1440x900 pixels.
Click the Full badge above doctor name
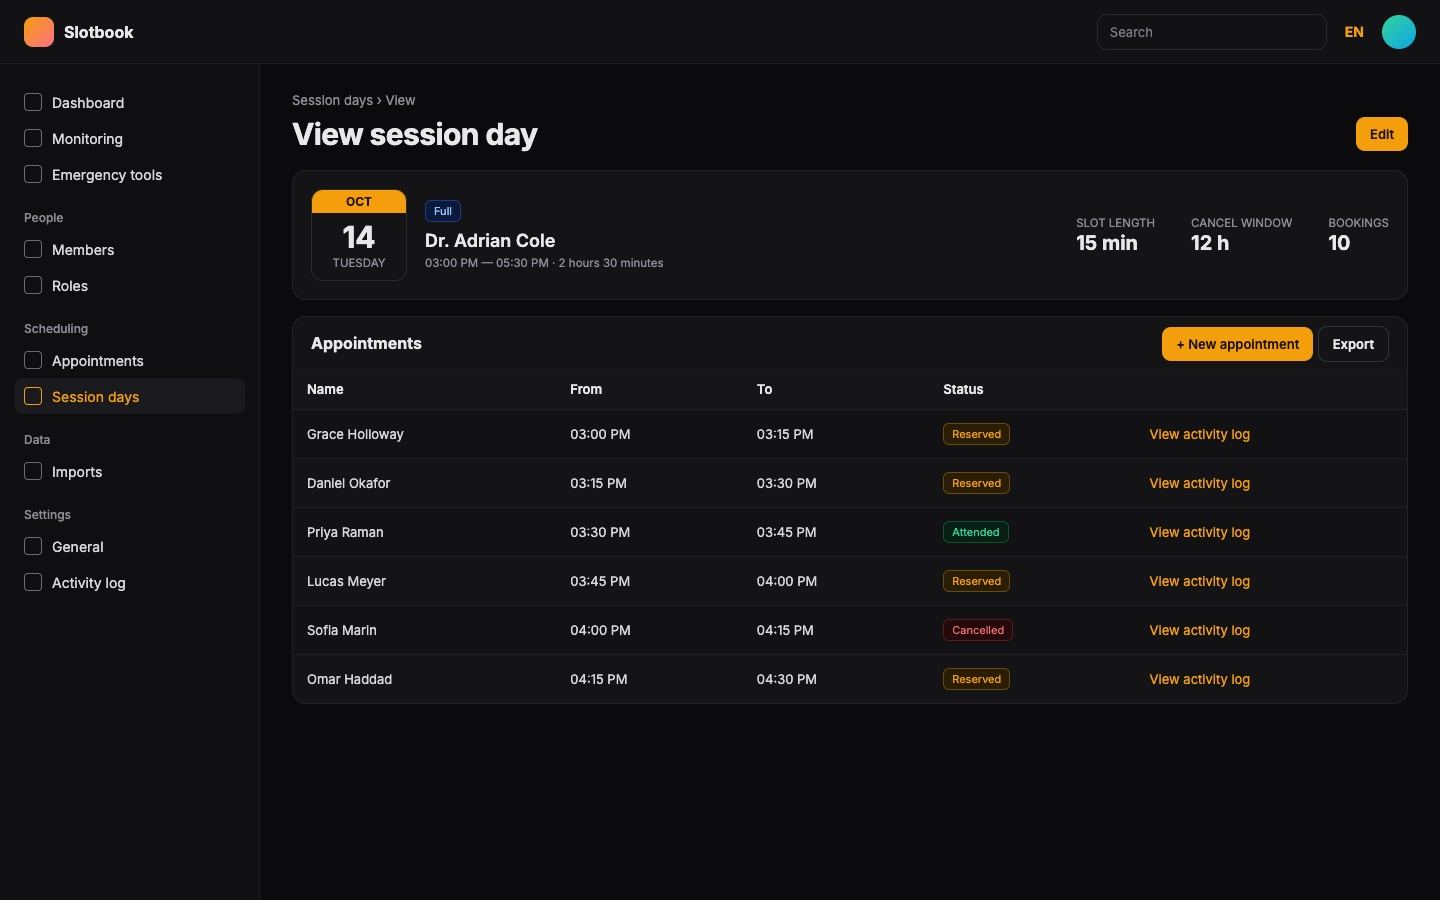(443, 211)
